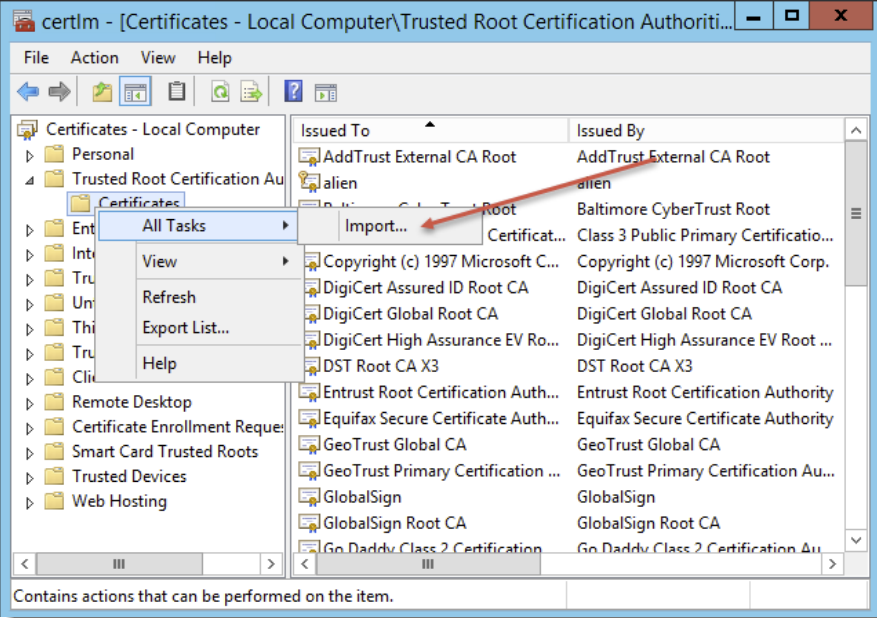Screen dimensions: 877x618
Task: Sort by the Issued To column header
Action: [431, 130]
